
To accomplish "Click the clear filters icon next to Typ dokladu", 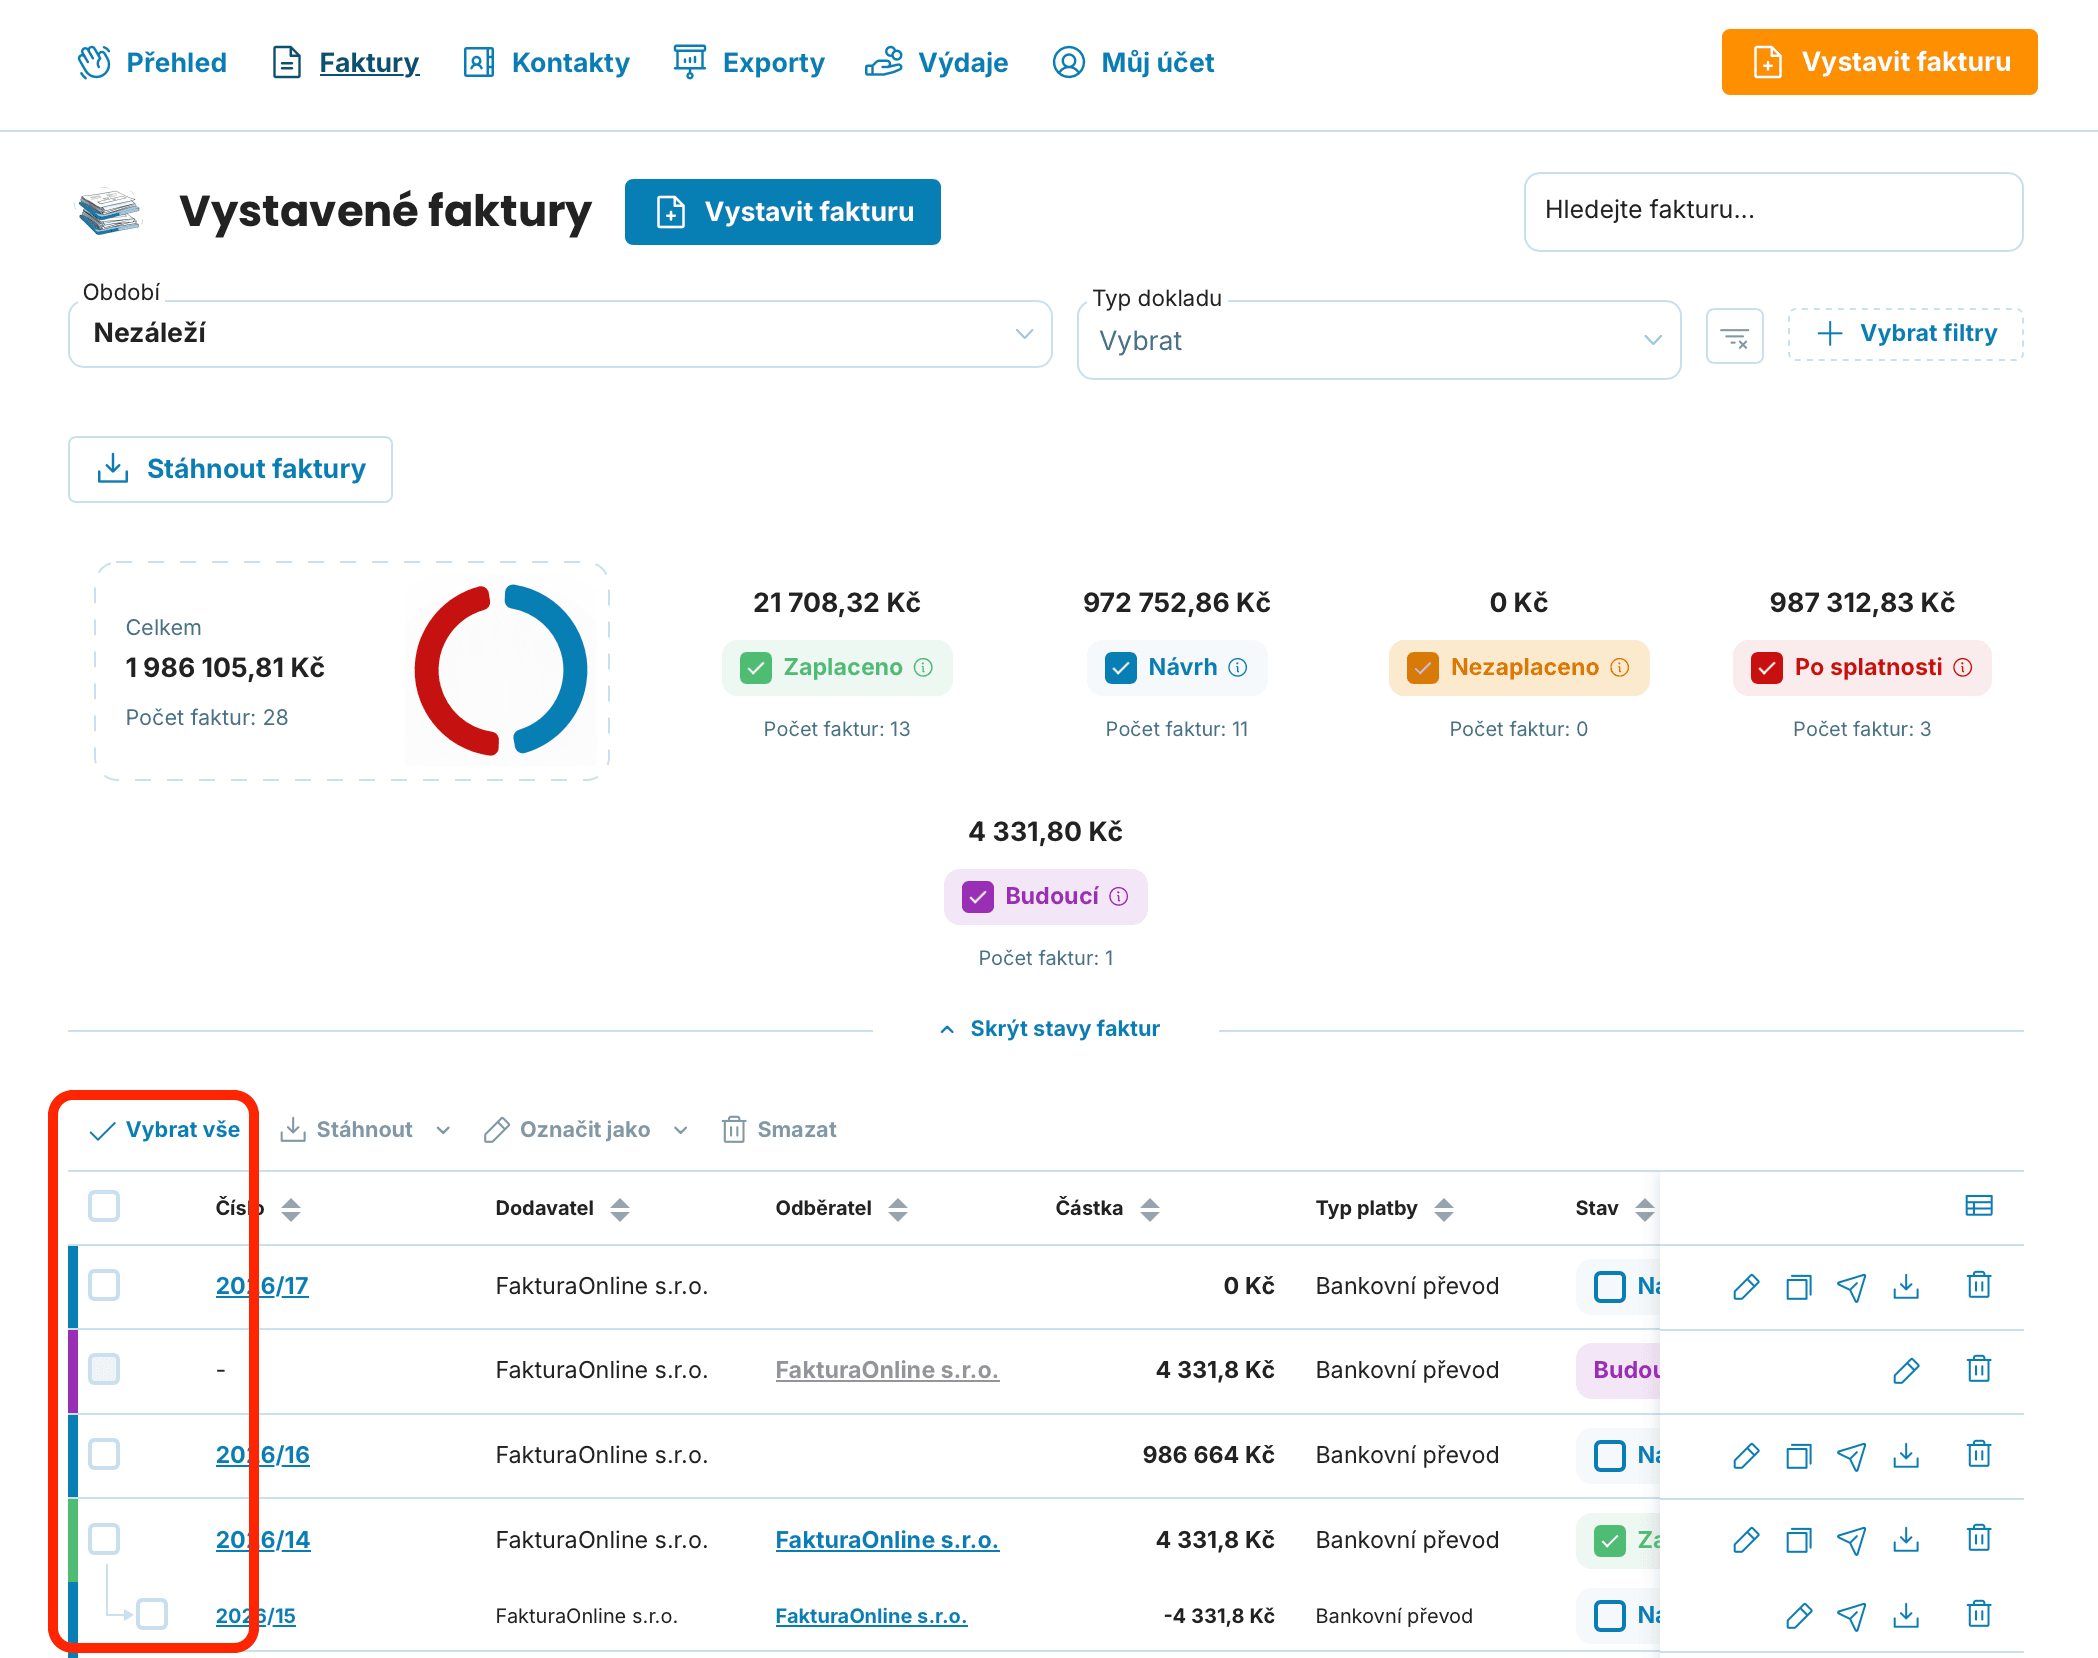I will click(1735, 337).
